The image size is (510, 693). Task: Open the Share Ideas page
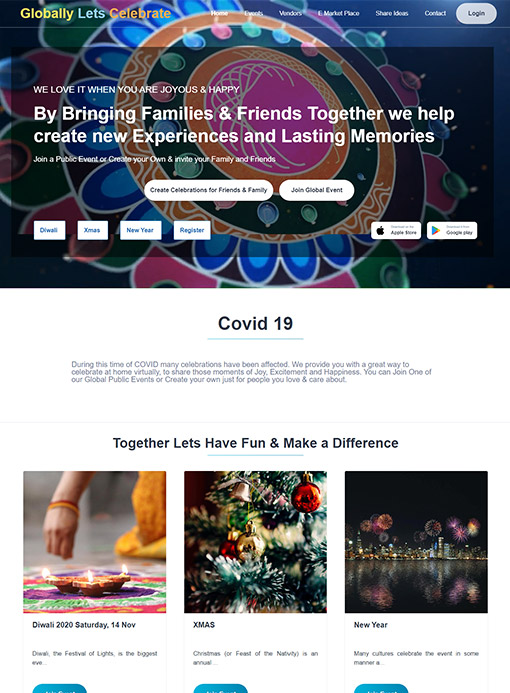(x=392, y=13)
